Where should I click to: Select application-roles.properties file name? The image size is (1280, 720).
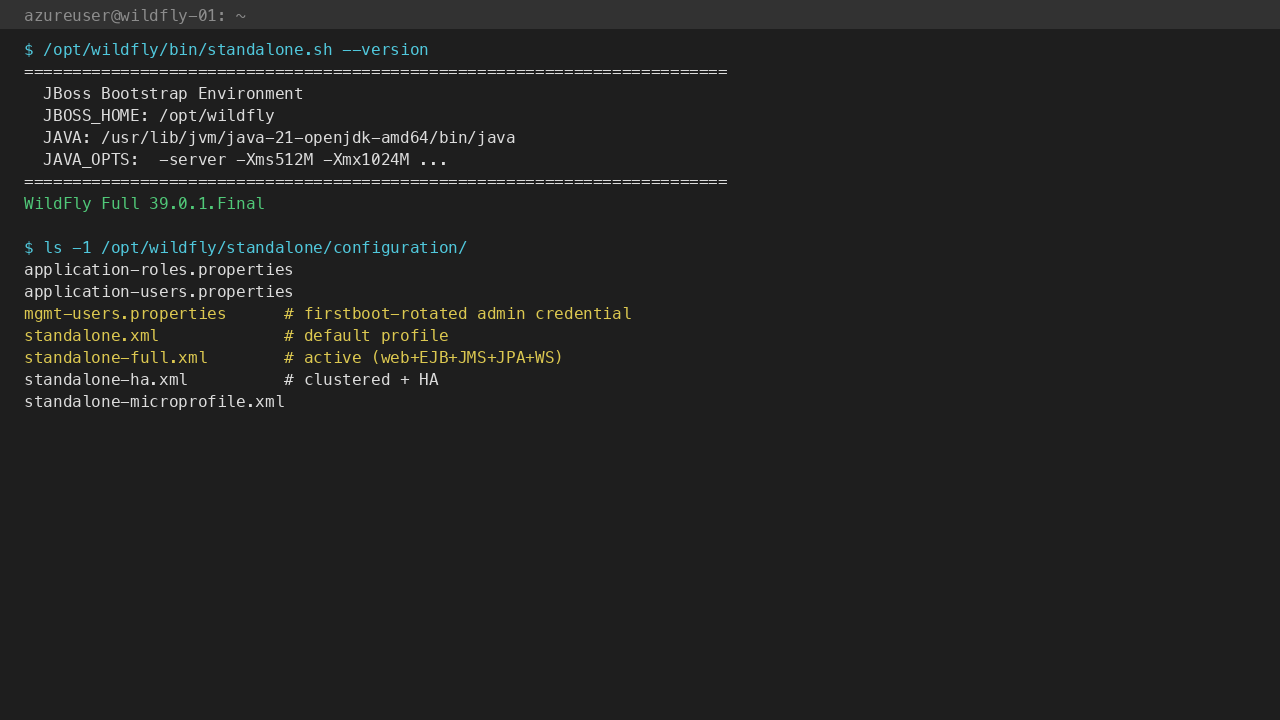159,270
